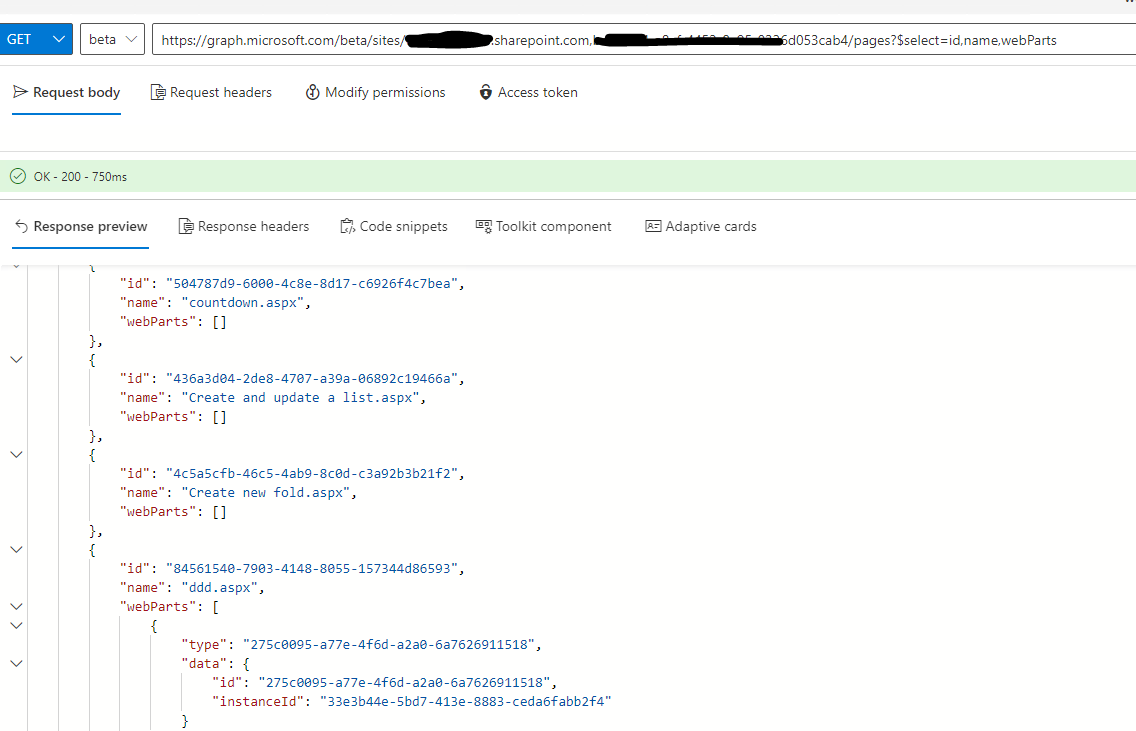Click the Toolkit component icon
The image size is (1136, 731).
pyautogui.click(x=482, y=226)
